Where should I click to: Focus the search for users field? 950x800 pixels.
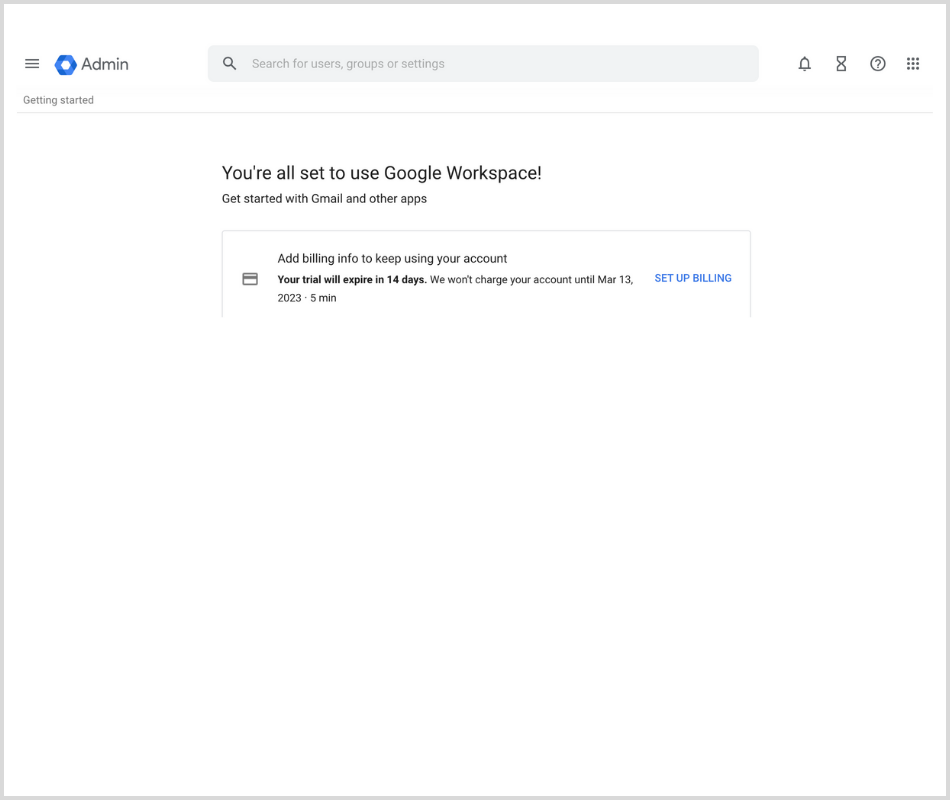coord(483,64)
